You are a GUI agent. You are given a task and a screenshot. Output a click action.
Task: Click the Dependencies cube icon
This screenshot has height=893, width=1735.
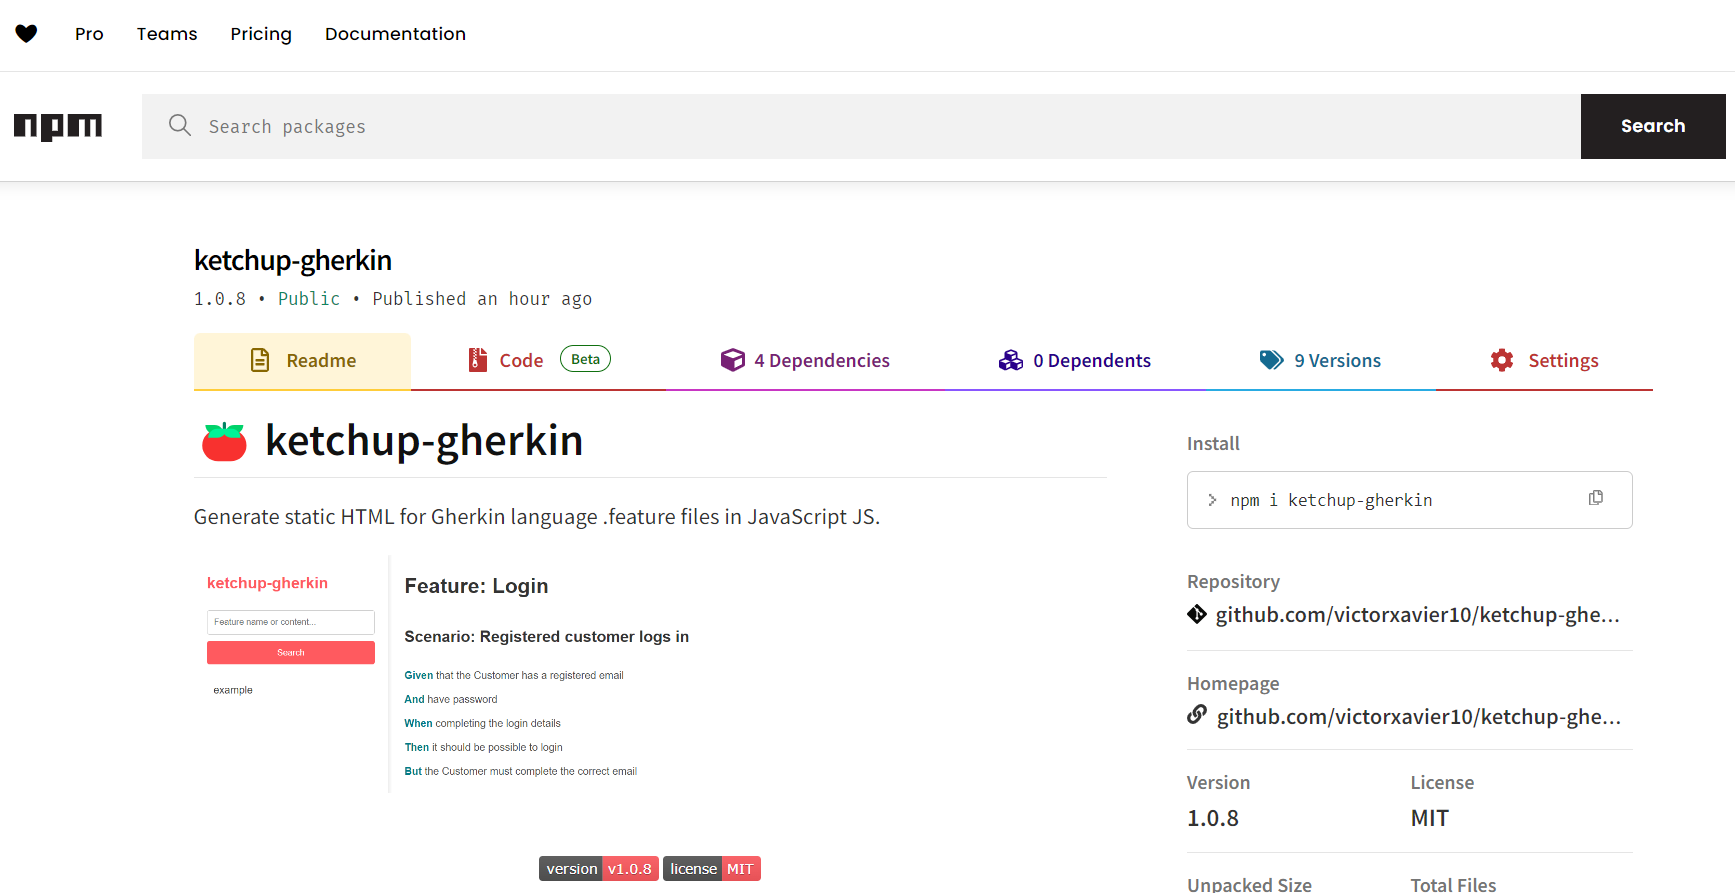[733, 360]
